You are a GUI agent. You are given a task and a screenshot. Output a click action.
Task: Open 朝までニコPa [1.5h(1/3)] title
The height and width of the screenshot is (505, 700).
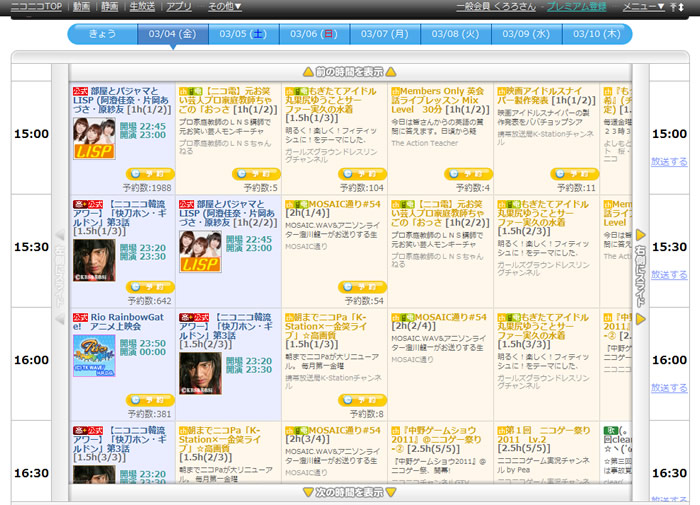pyautogui.click(x=326, y=330)
